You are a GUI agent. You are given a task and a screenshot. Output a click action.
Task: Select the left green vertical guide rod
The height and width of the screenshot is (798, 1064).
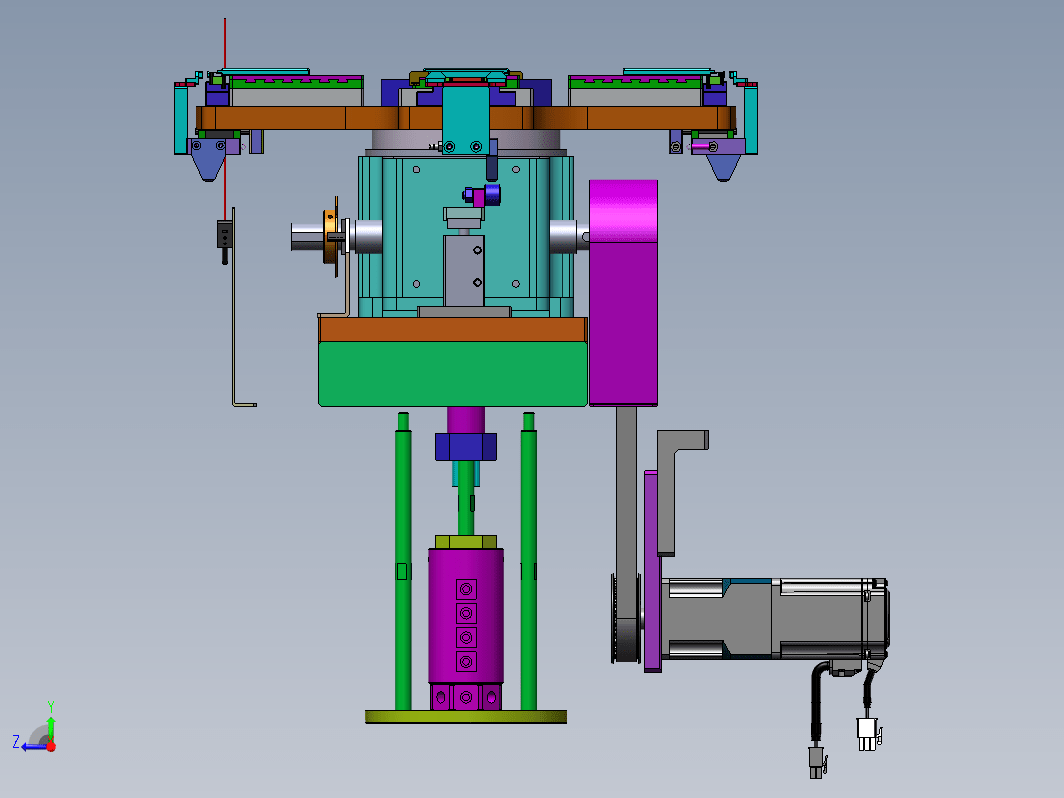tap(403, 561)
